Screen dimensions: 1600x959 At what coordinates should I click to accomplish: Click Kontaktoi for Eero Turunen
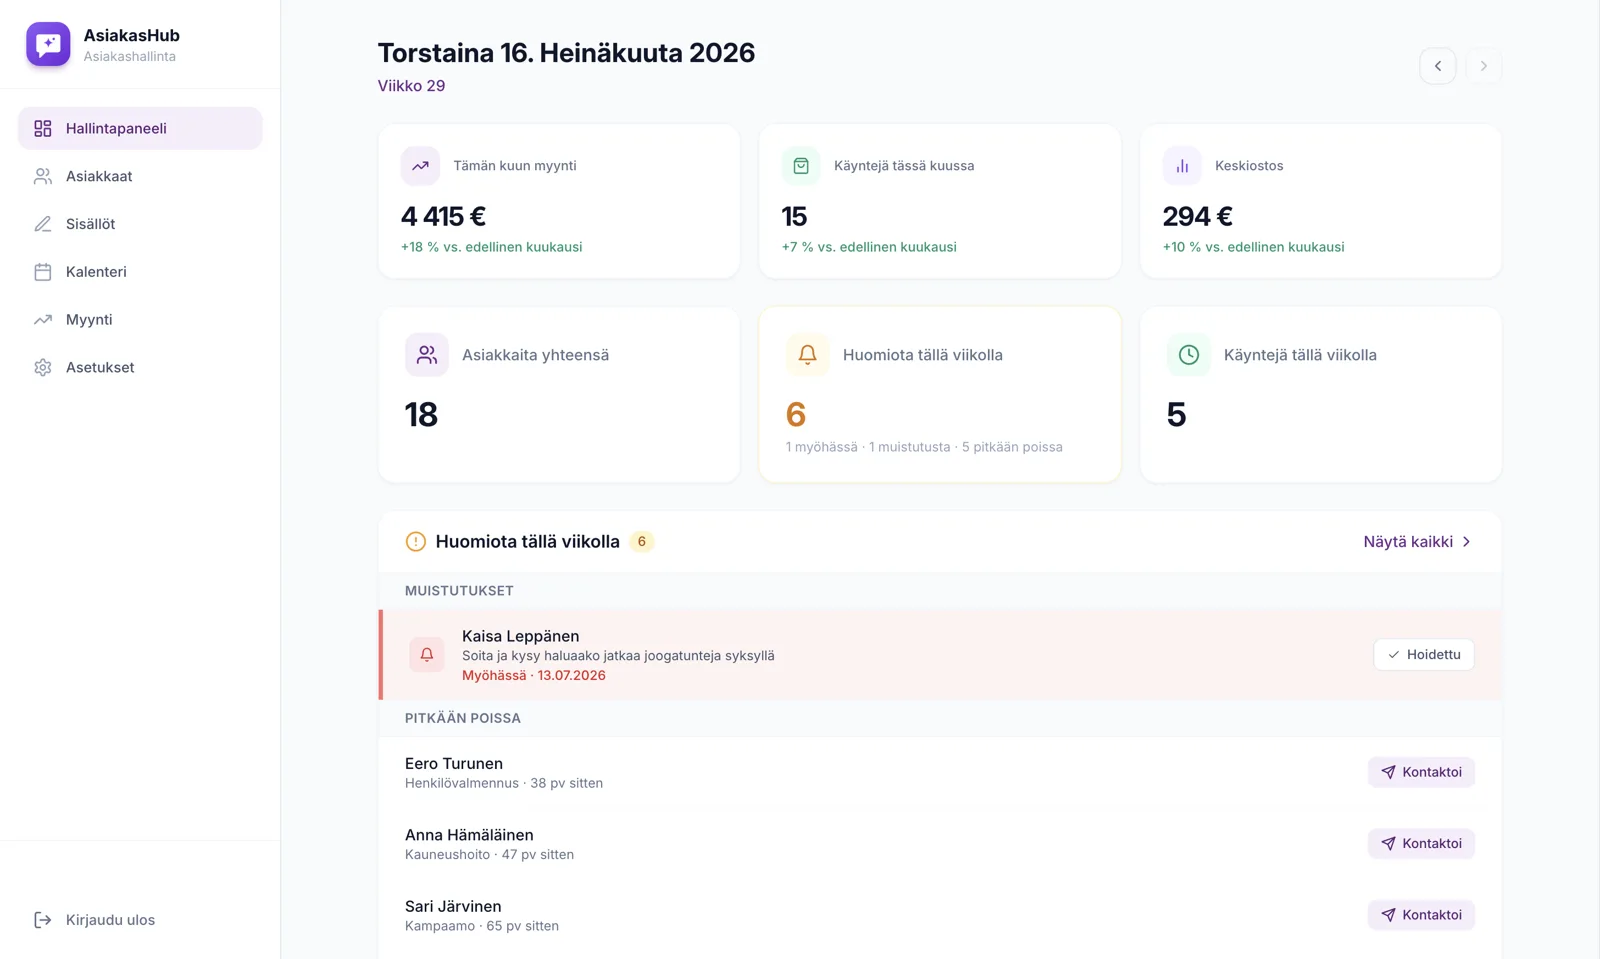click(1421, 772)
